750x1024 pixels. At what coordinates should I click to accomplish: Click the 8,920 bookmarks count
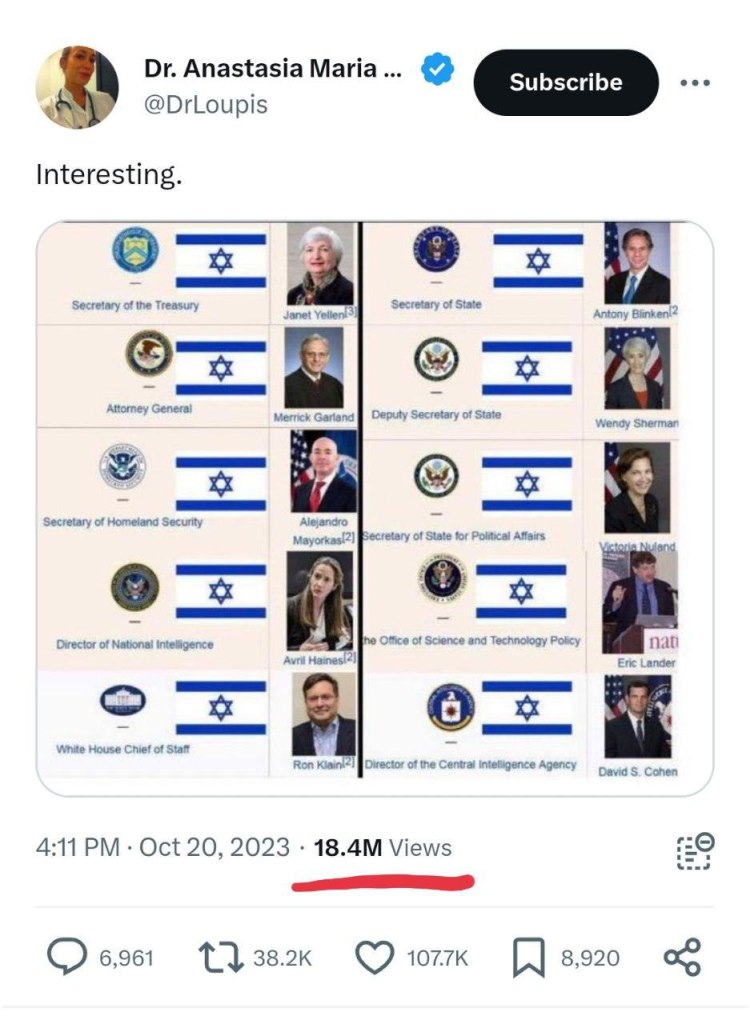click(x=589, y=958)
